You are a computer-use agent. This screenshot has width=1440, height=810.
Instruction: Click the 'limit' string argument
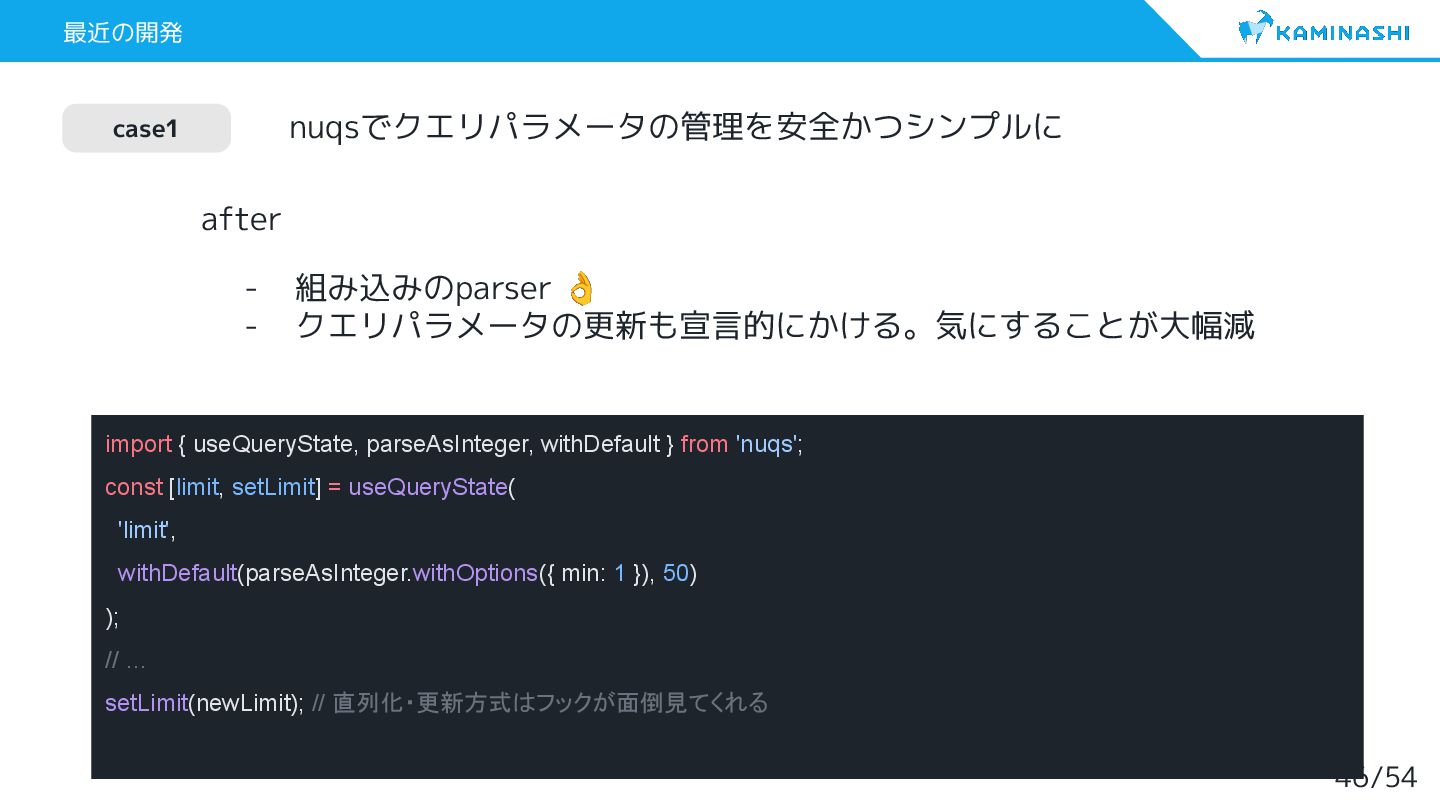(144, 530)
